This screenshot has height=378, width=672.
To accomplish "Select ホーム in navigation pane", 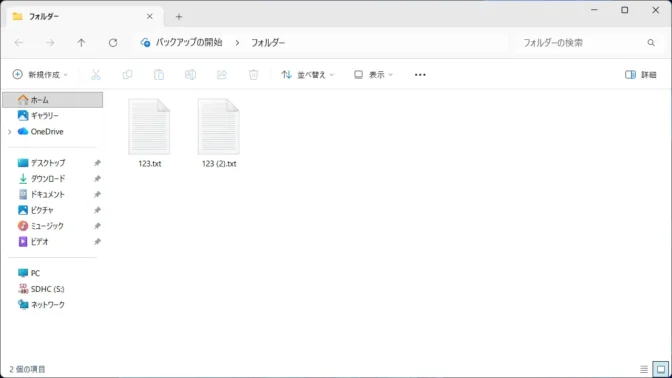I will [53, 100].
